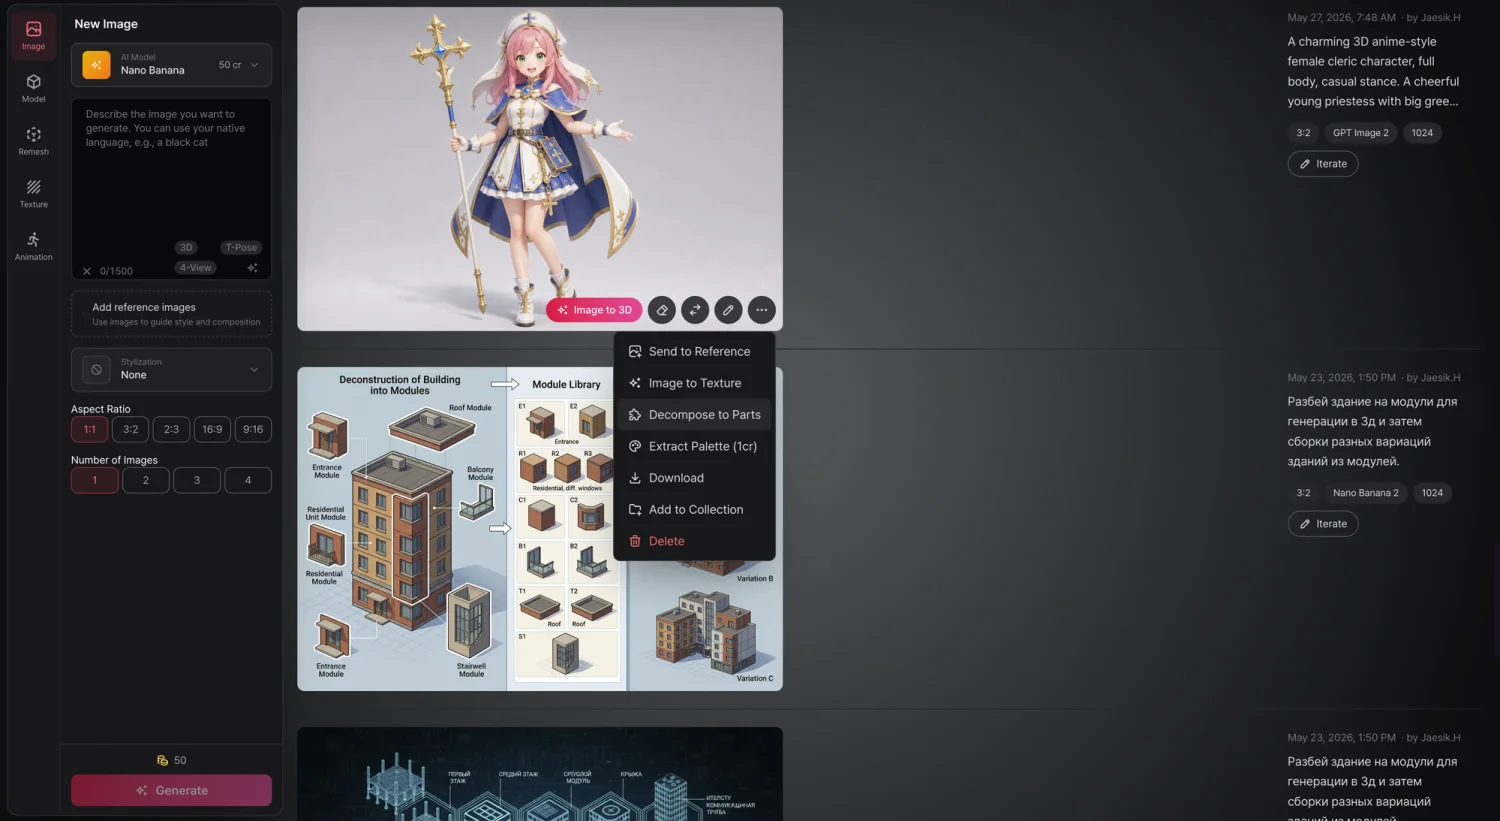Click the eraser icon on the cleric image

[x=662, y=310]
